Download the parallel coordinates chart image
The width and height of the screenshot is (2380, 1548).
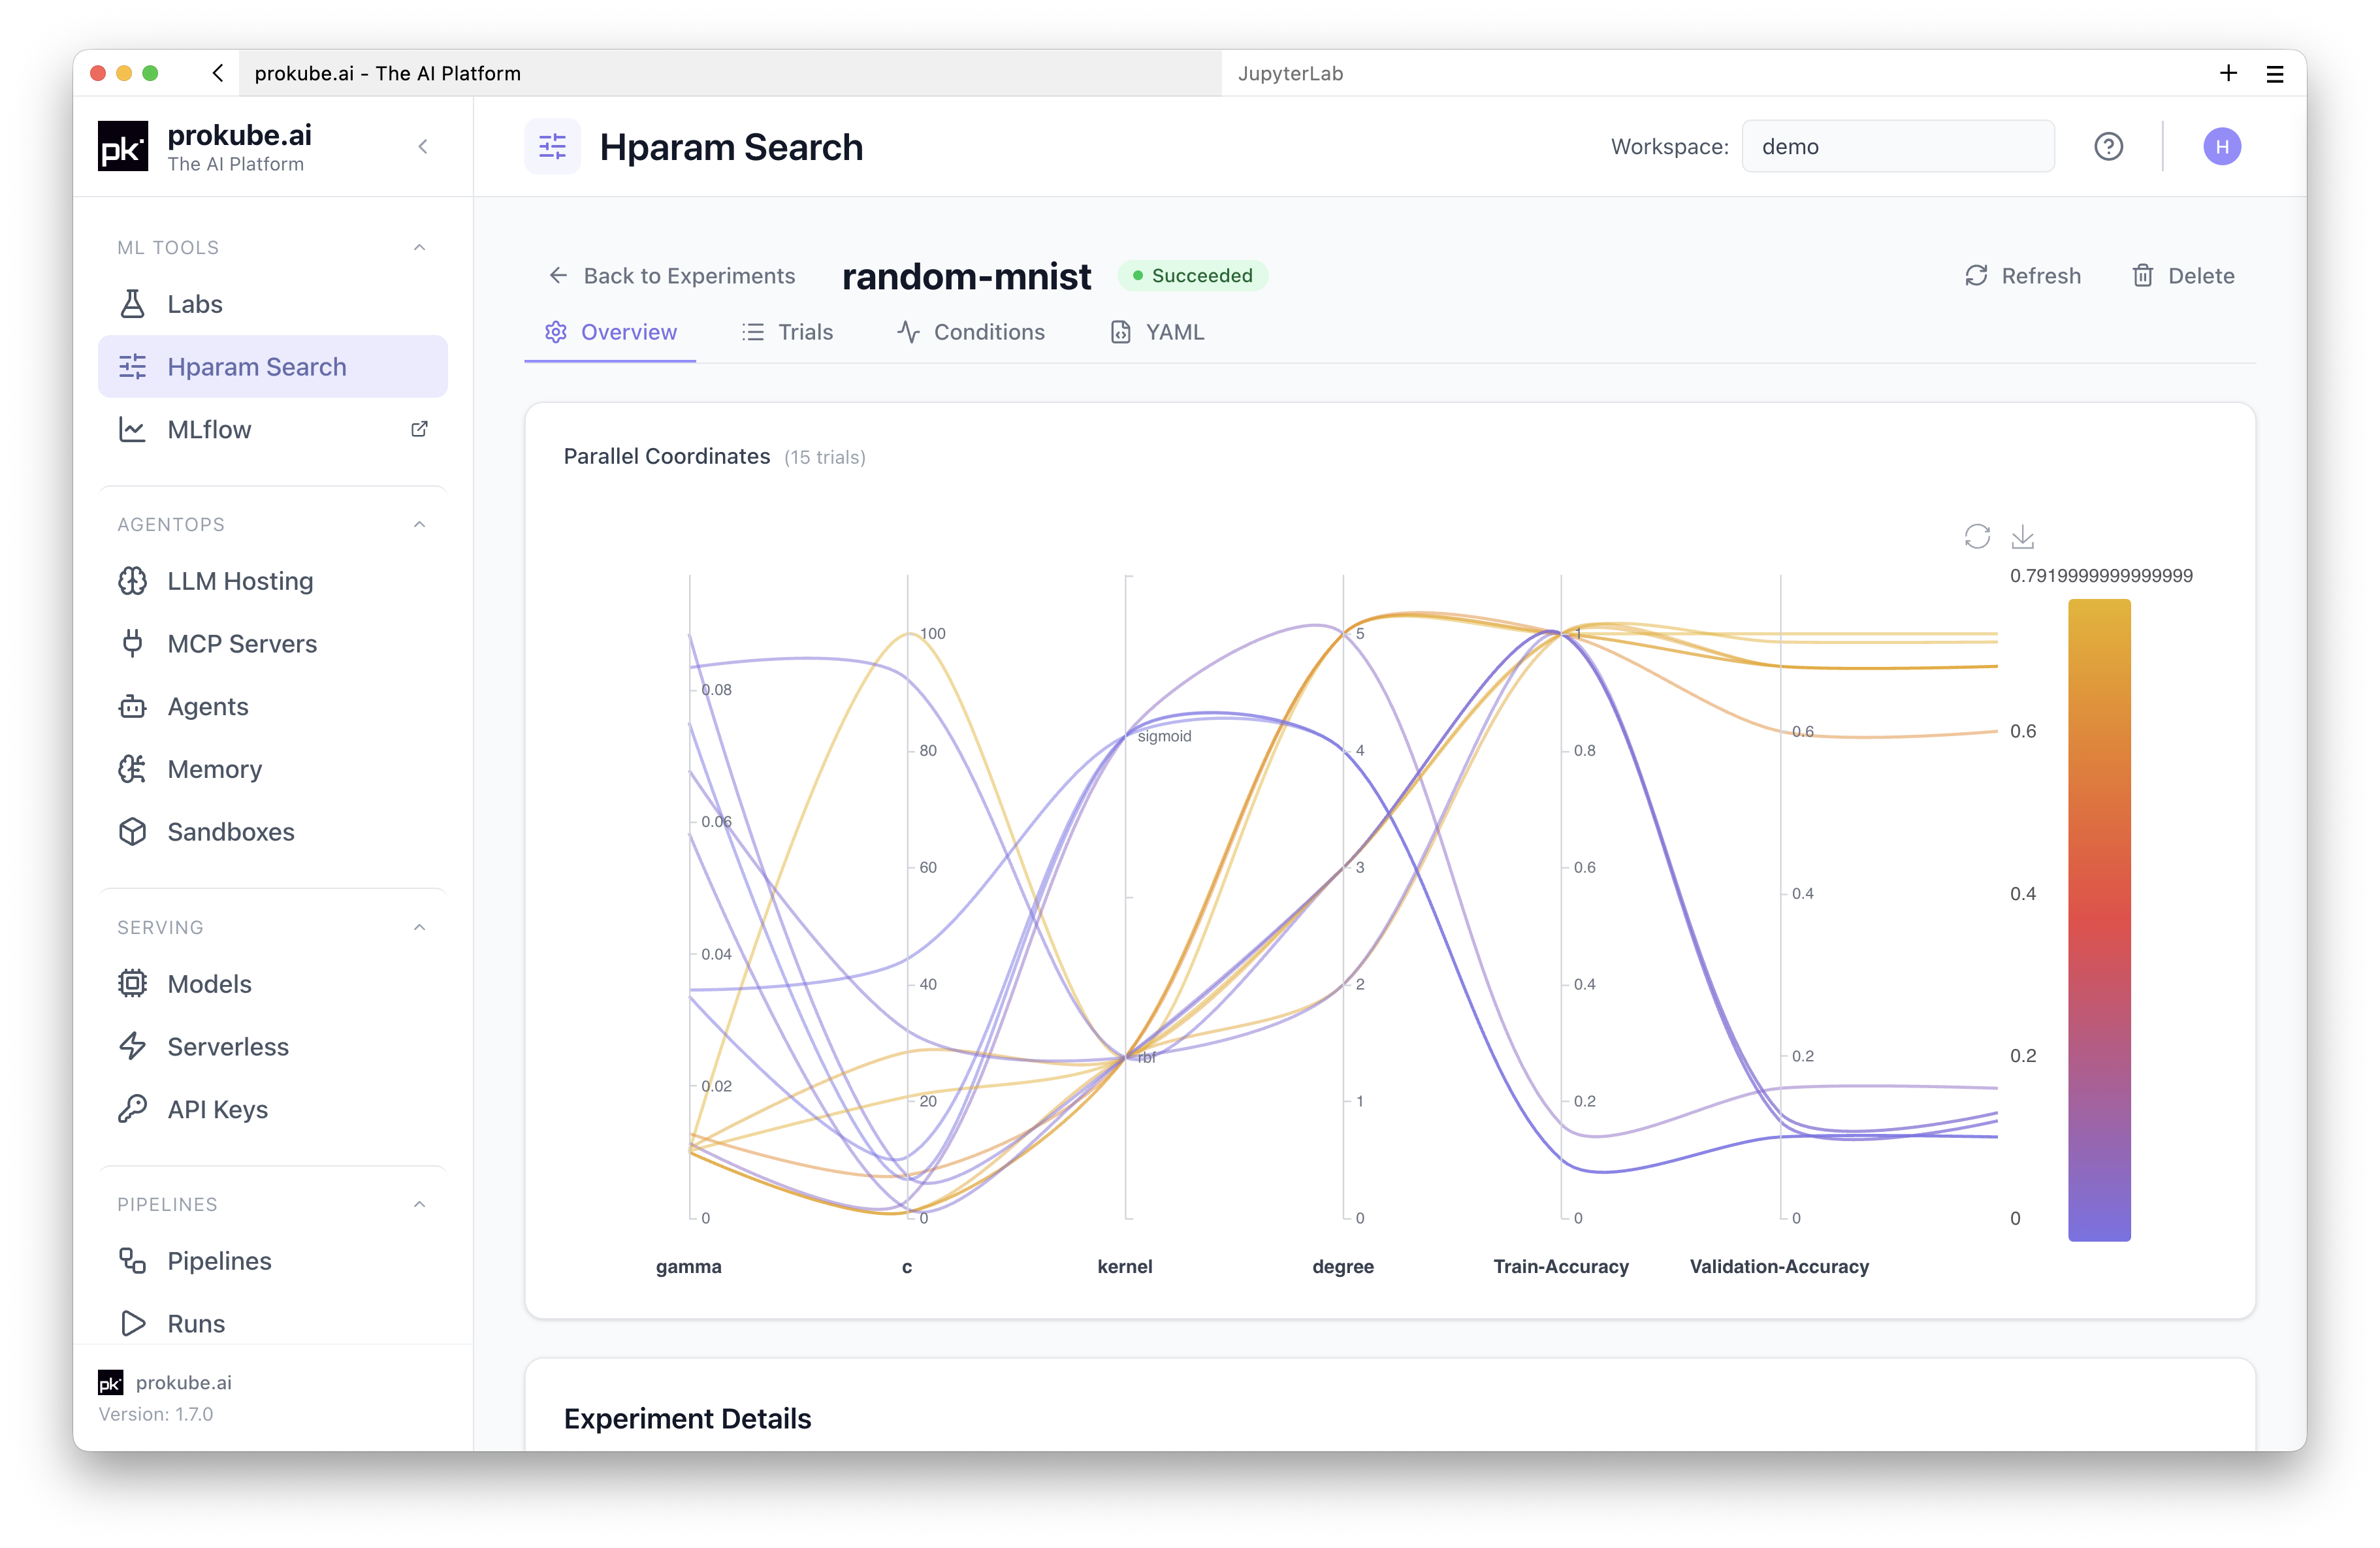2022,537
